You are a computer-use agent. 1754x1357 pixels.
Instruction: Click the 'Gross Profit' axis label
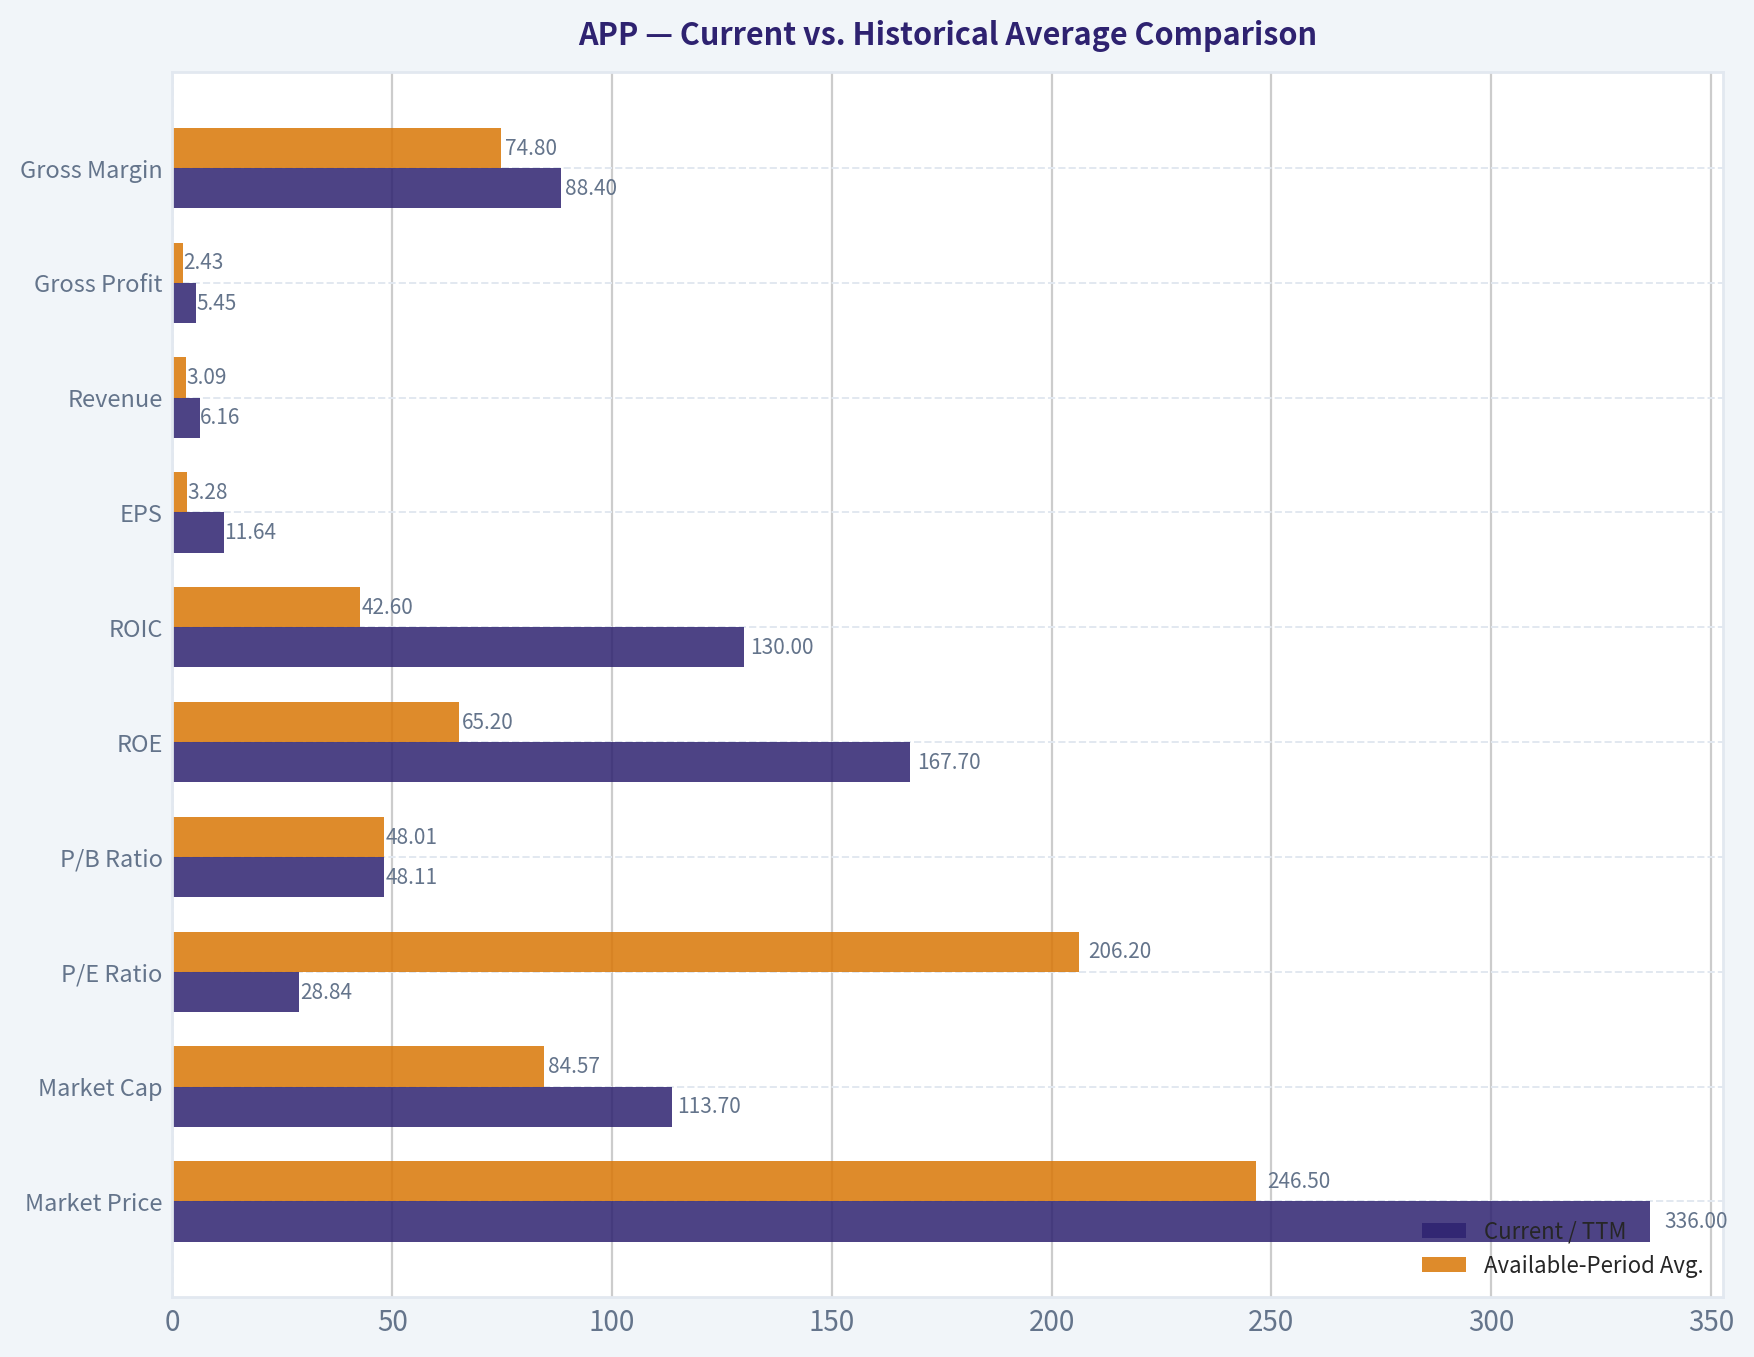98,284
